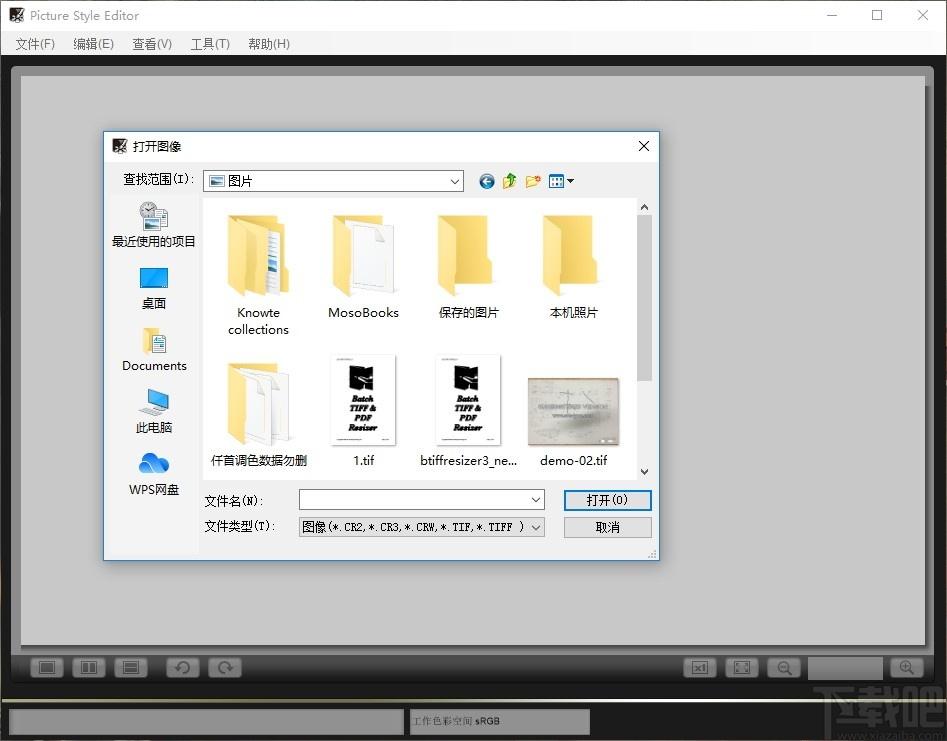
Task: Fit image to window
Action: pos(742,667)
